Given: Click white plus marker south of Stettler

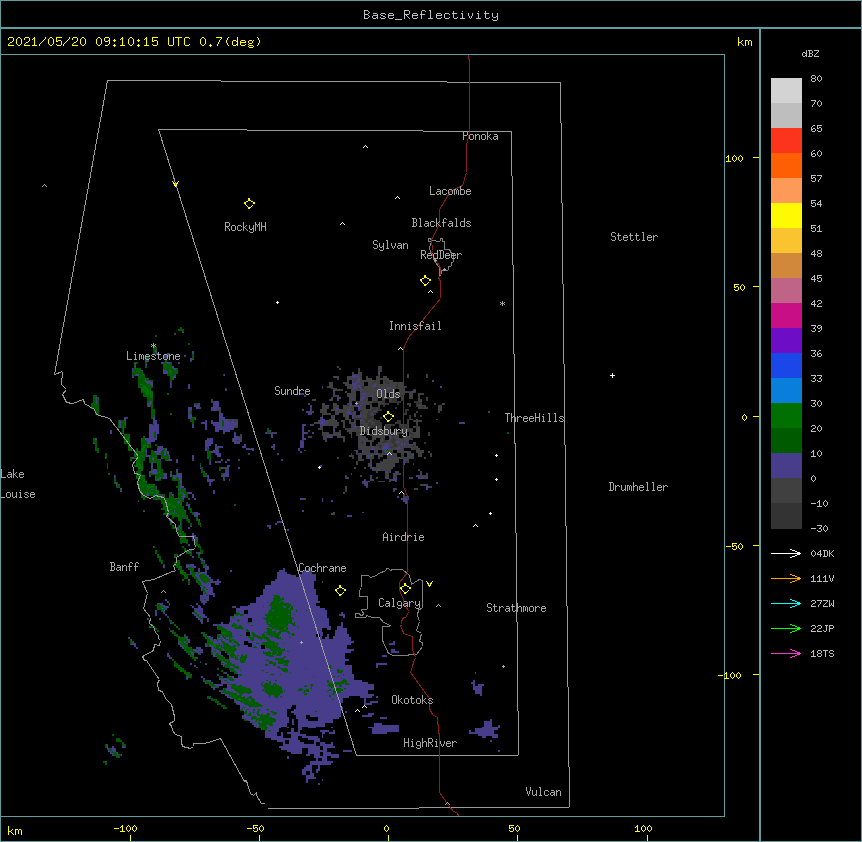Looking at the screenshot, I should coord(612,375).
